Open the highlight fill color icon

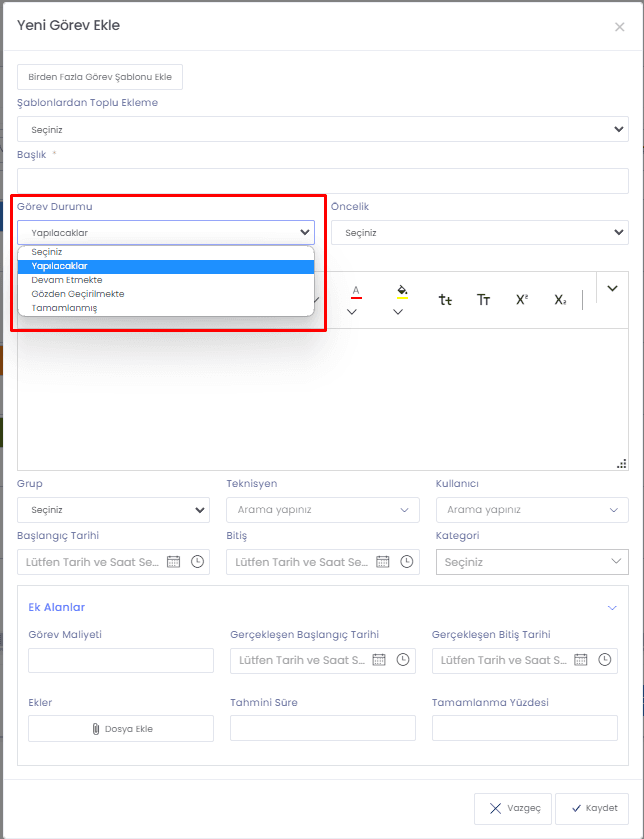(x=402, y=292)
